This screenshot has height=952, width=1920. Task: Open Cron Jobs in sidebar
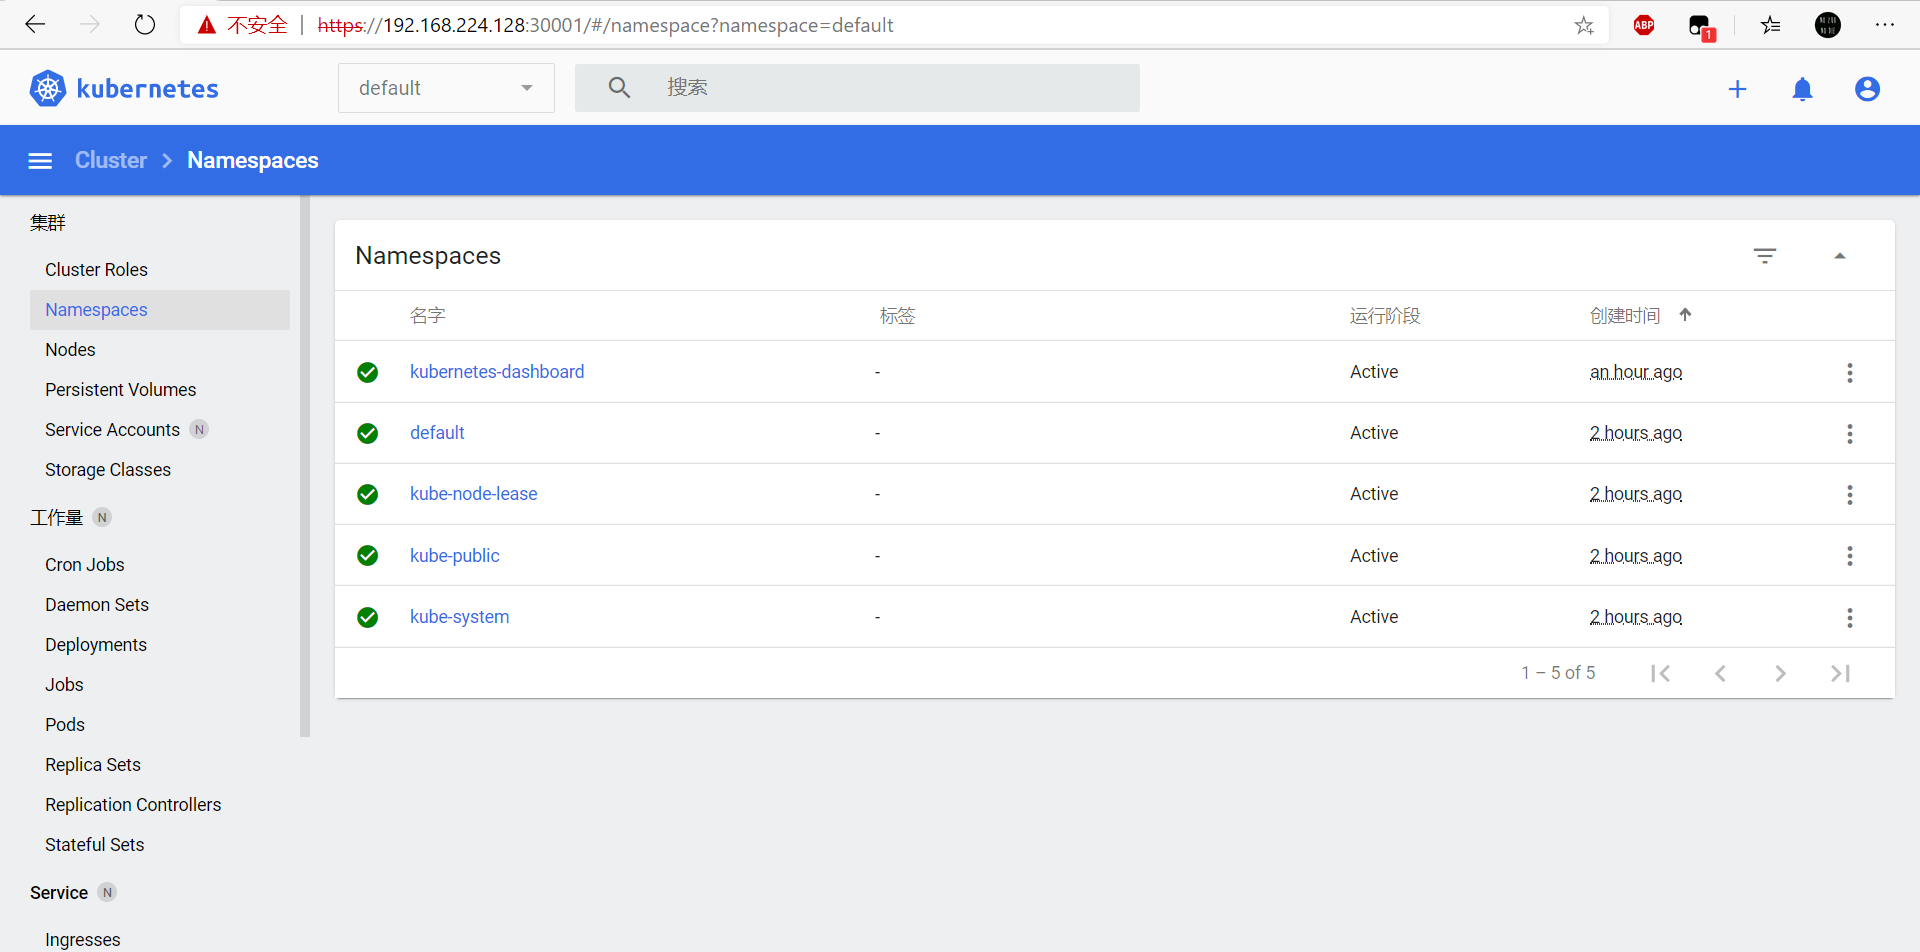coord(85,565)
